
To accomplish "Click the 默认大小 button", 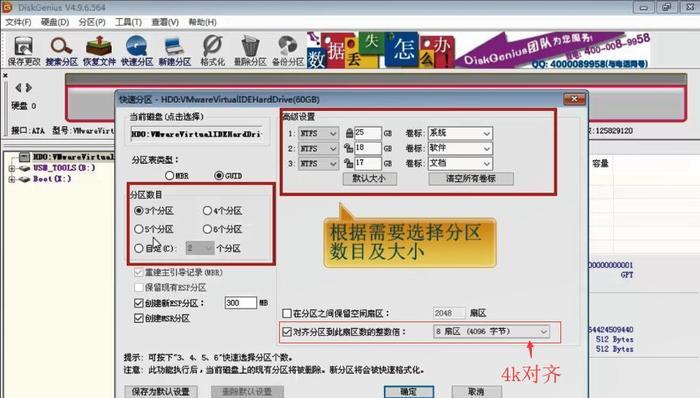I will (370, 178).
